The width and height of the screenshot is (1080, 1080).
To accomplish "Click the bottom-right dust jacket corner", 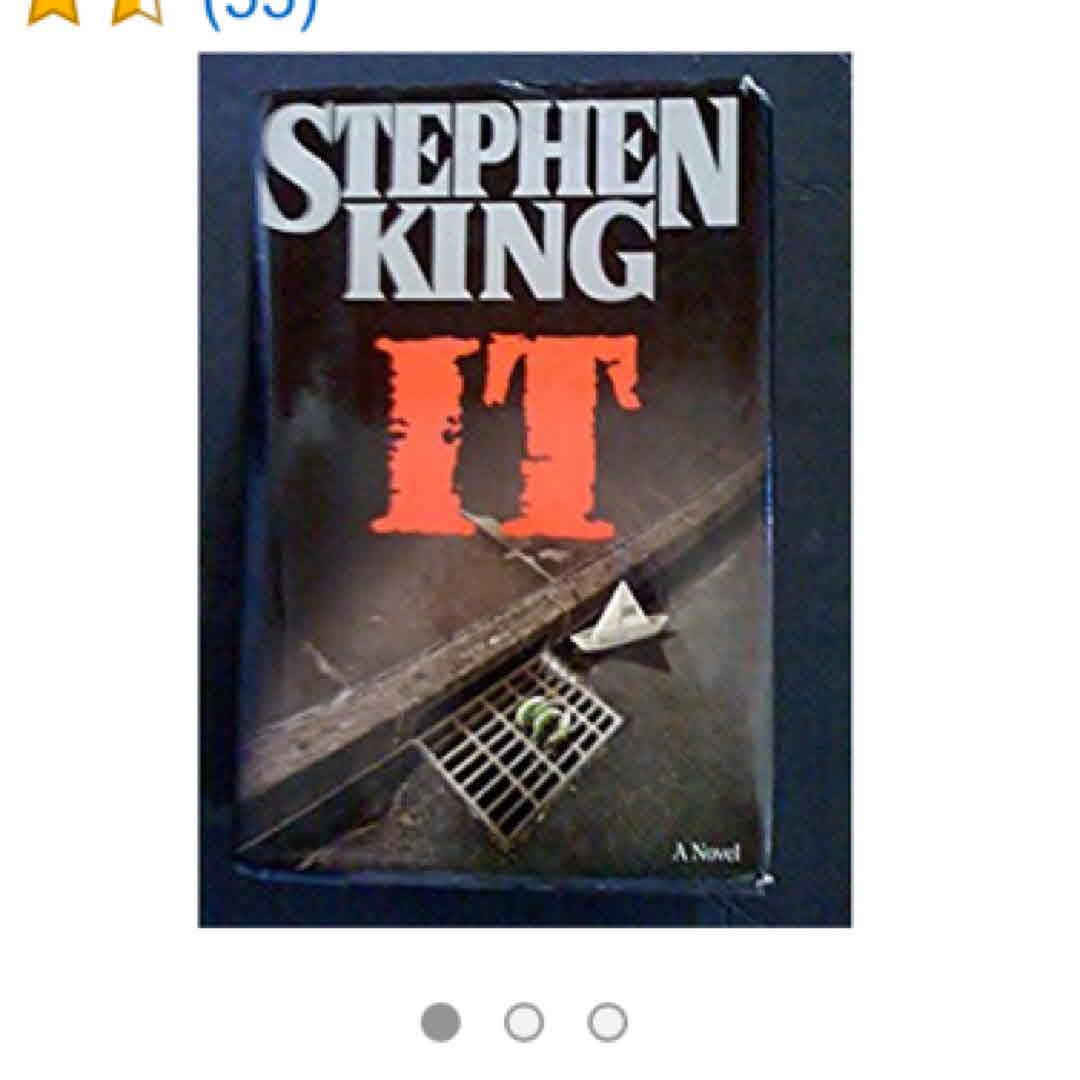I will (763, 880).
